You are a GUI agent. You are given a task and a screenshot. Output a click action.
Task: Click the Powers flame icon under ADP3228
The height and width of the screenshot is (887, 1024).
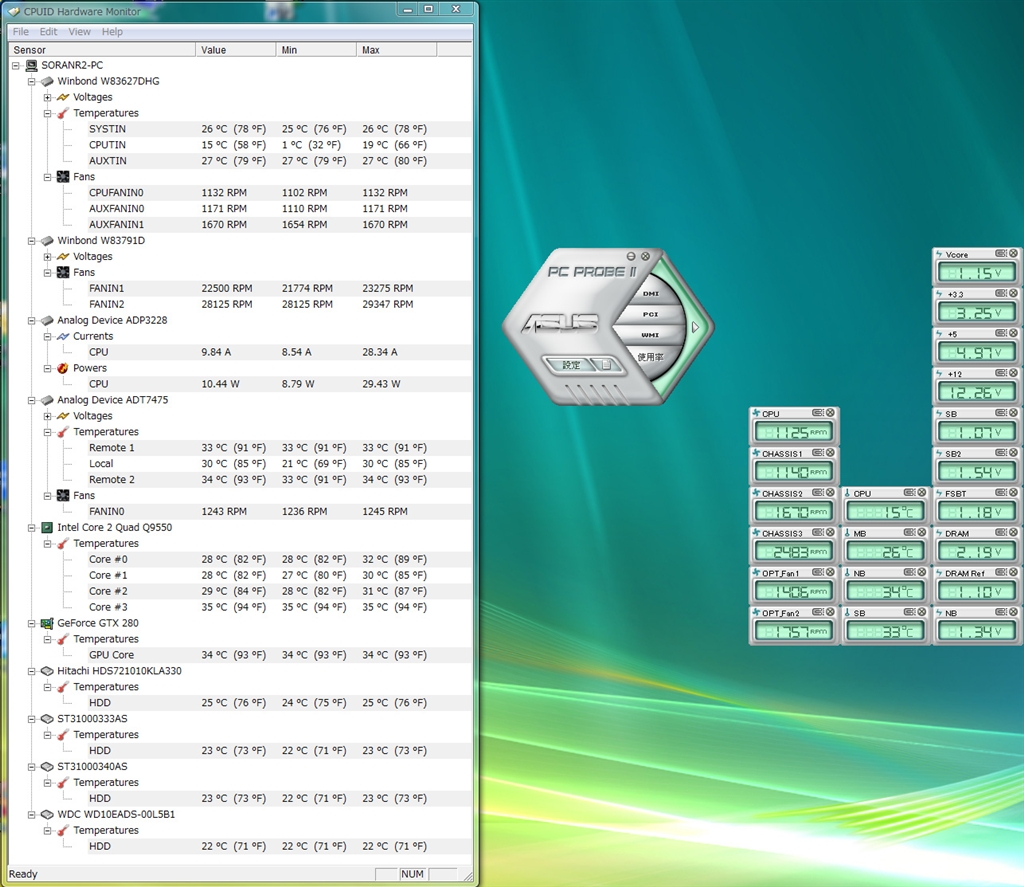pos(63,368)
